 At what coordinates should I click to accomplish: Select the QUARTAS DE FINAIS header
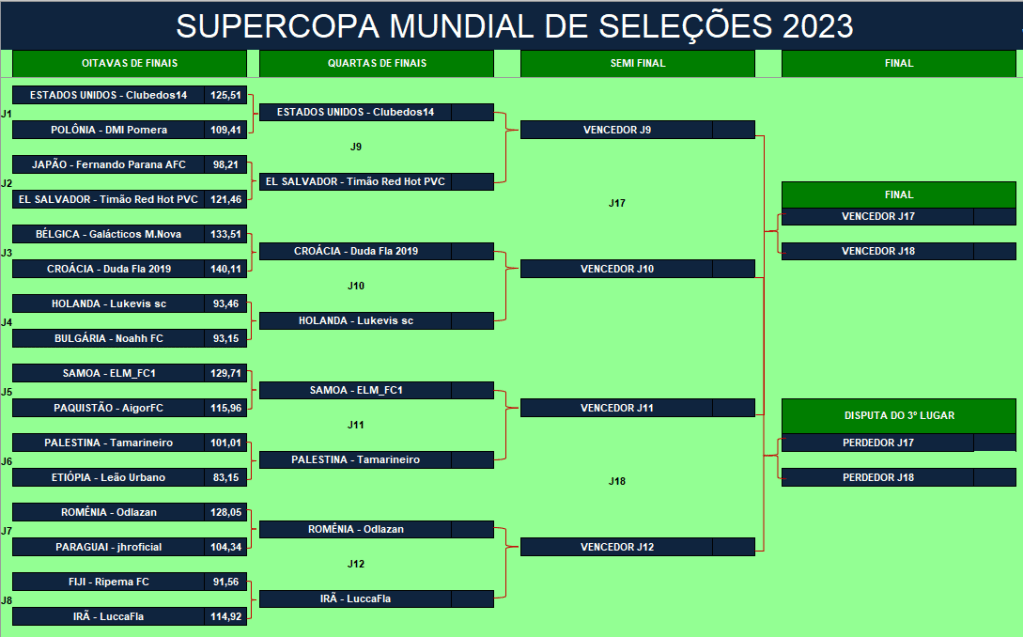pyautogui.click(x=376, y=63)
